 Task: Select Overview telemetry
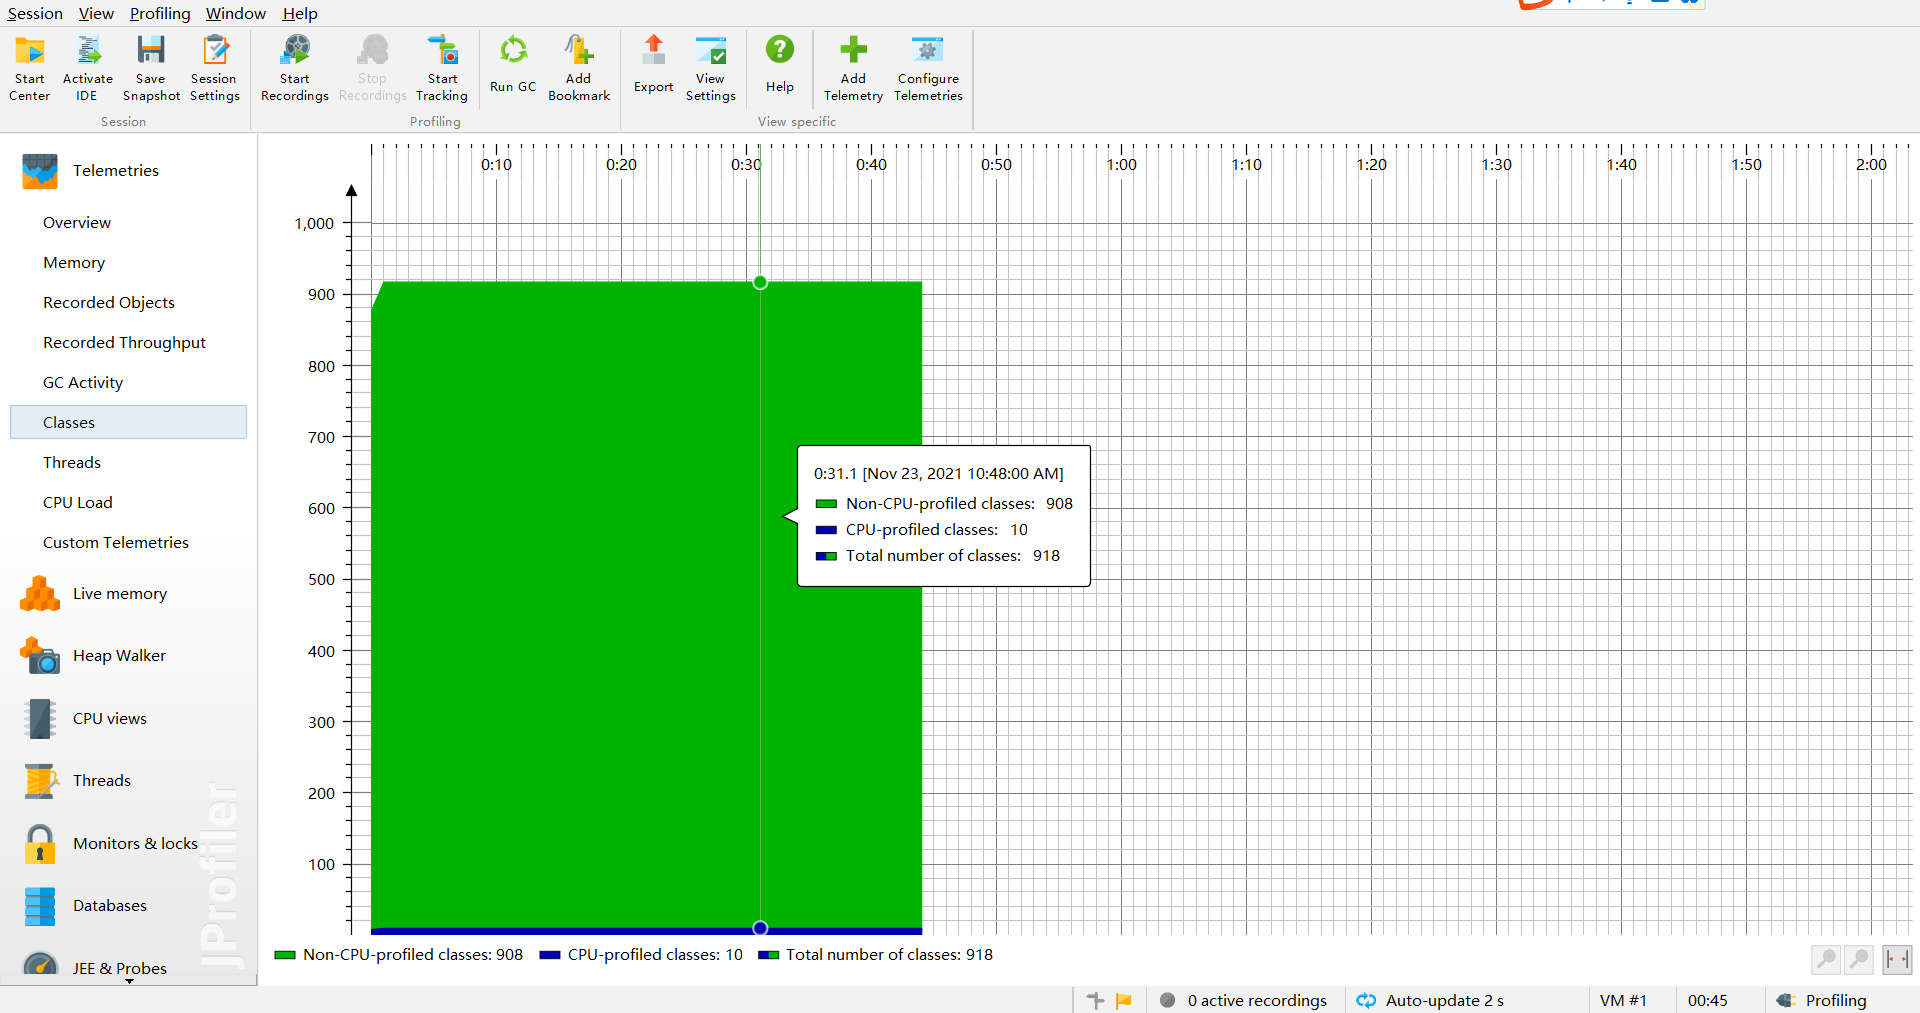(x=128, y=222)
